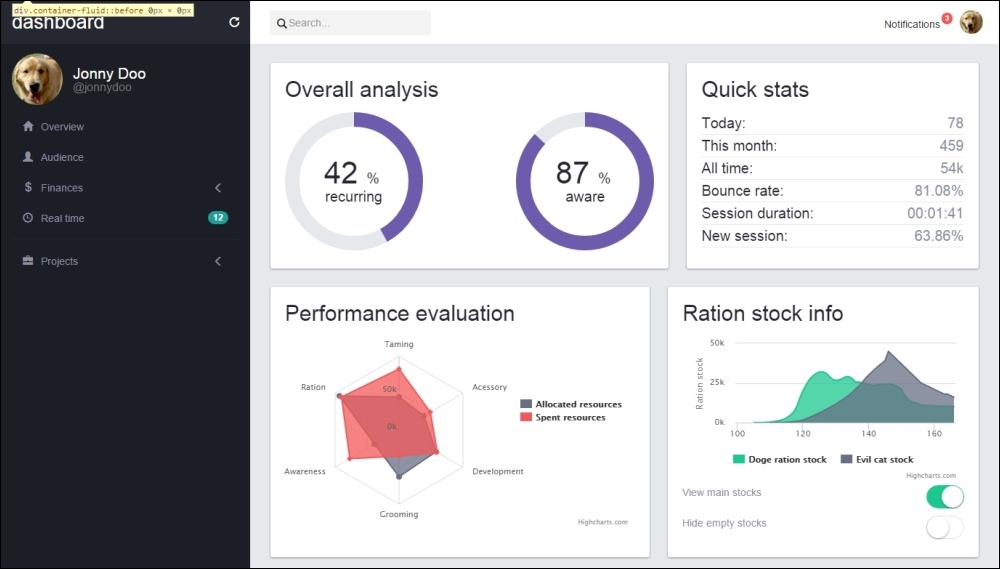The image size is (1000, 569).
Task: Toggle Allocated resources series in legend
Action: (x=578, y=404)
